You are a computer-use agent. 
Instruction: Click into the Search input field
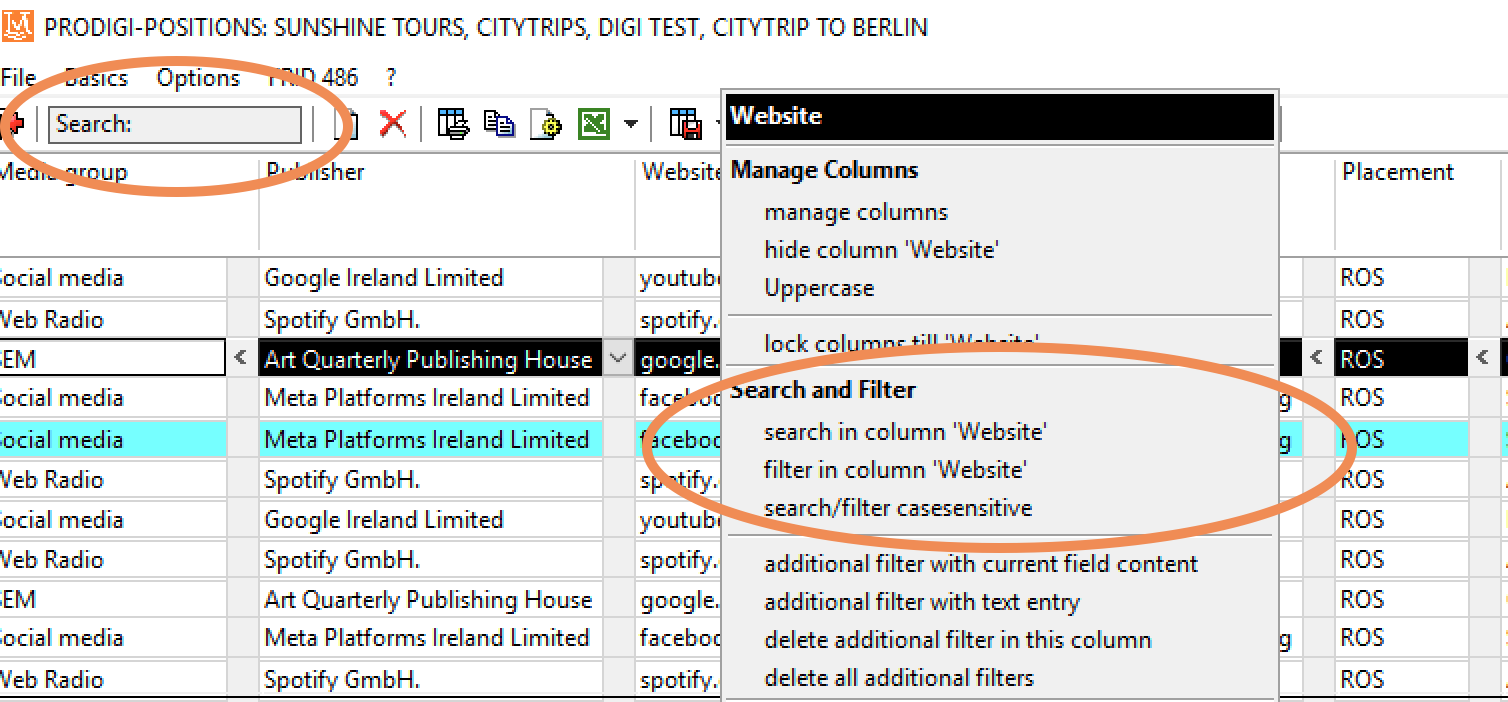click(x=174, y=124)
